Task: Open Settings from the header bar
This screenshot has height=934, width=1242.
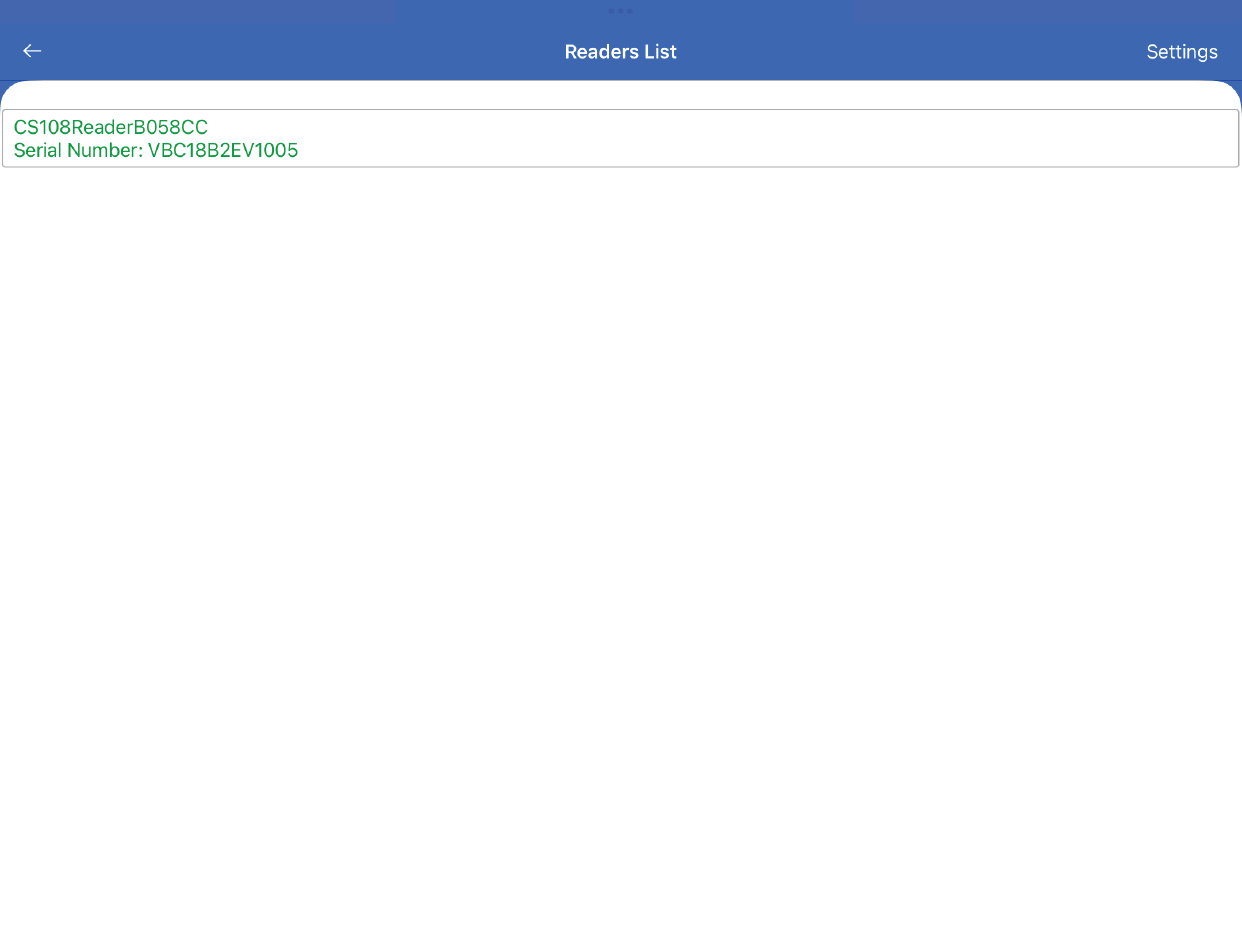Action: pyautogui.click(x=1181, y=52)
